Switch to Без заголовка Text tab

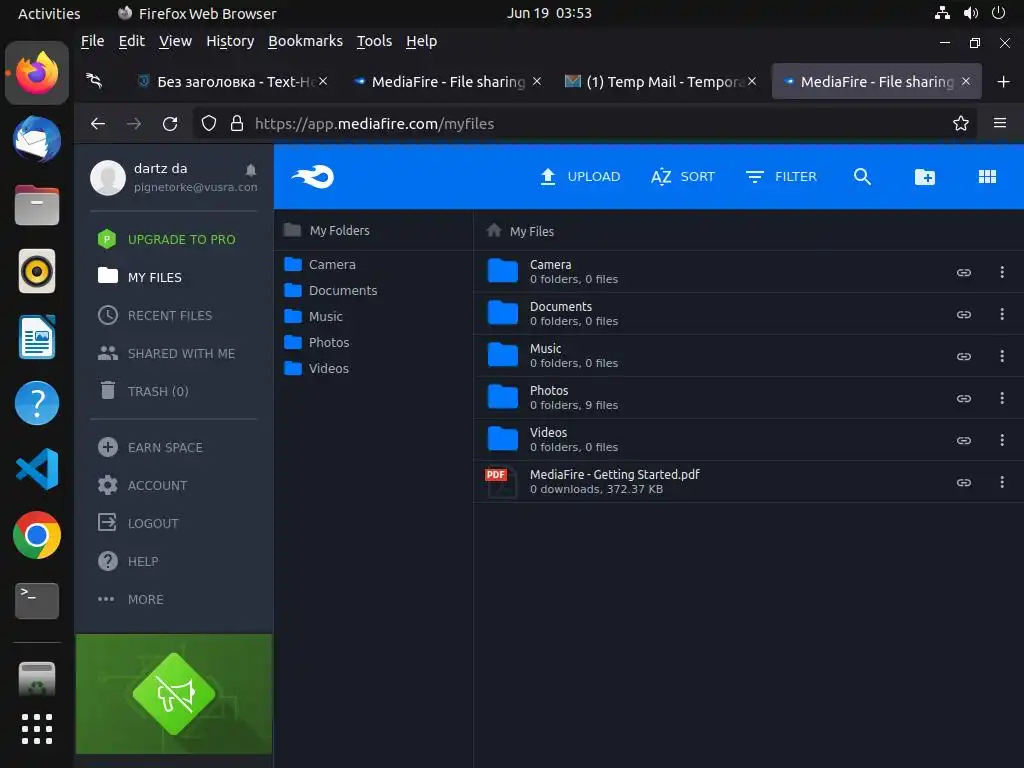point(231,82)
